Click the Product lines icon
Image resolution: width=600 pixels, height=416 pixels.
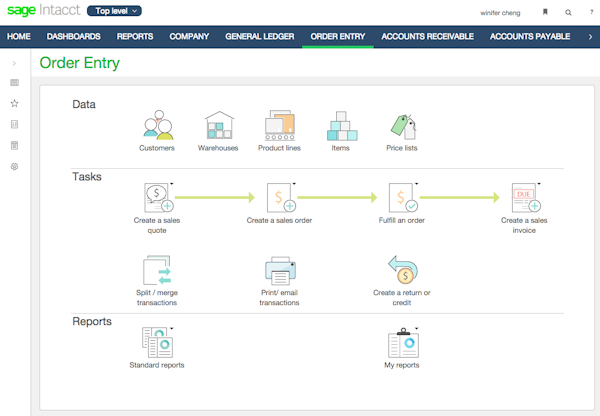coord(280,126)
